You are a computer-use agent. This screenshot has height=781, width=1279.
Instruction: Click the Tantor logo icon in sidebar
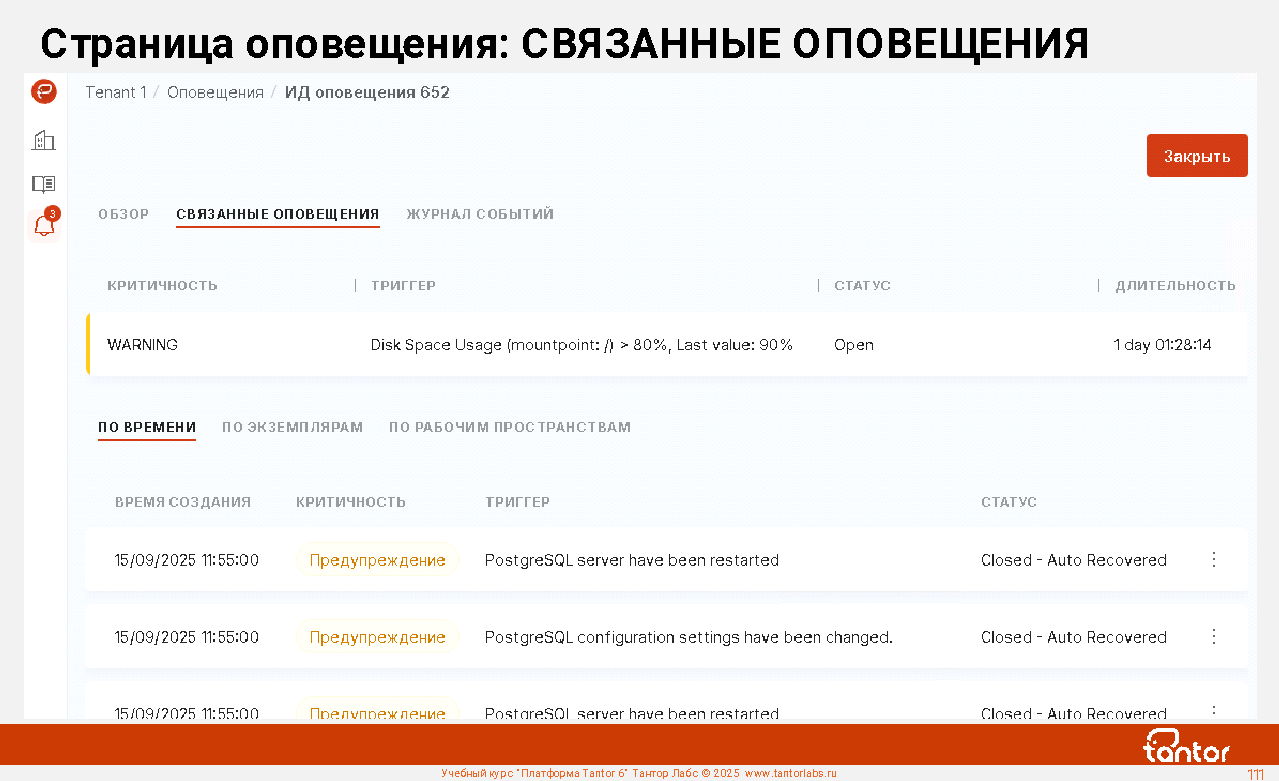(44, 92)
